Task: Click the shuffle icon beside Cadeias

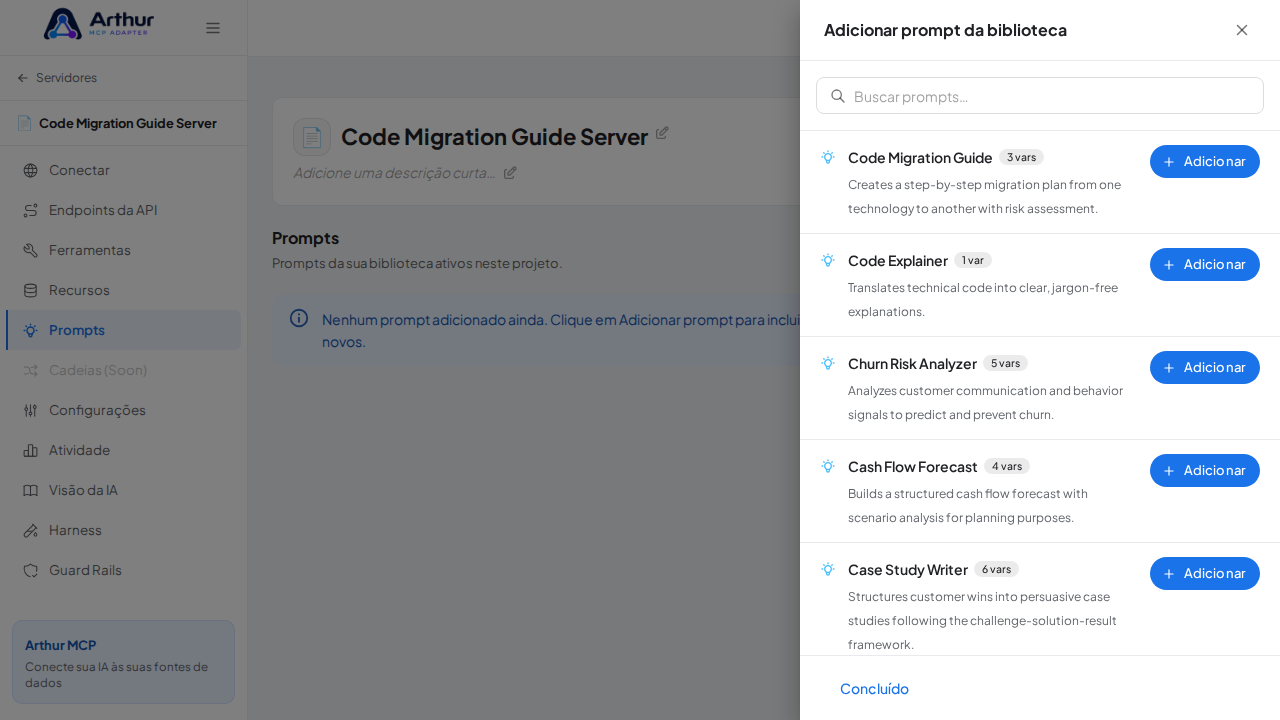Action: point(30,370)
